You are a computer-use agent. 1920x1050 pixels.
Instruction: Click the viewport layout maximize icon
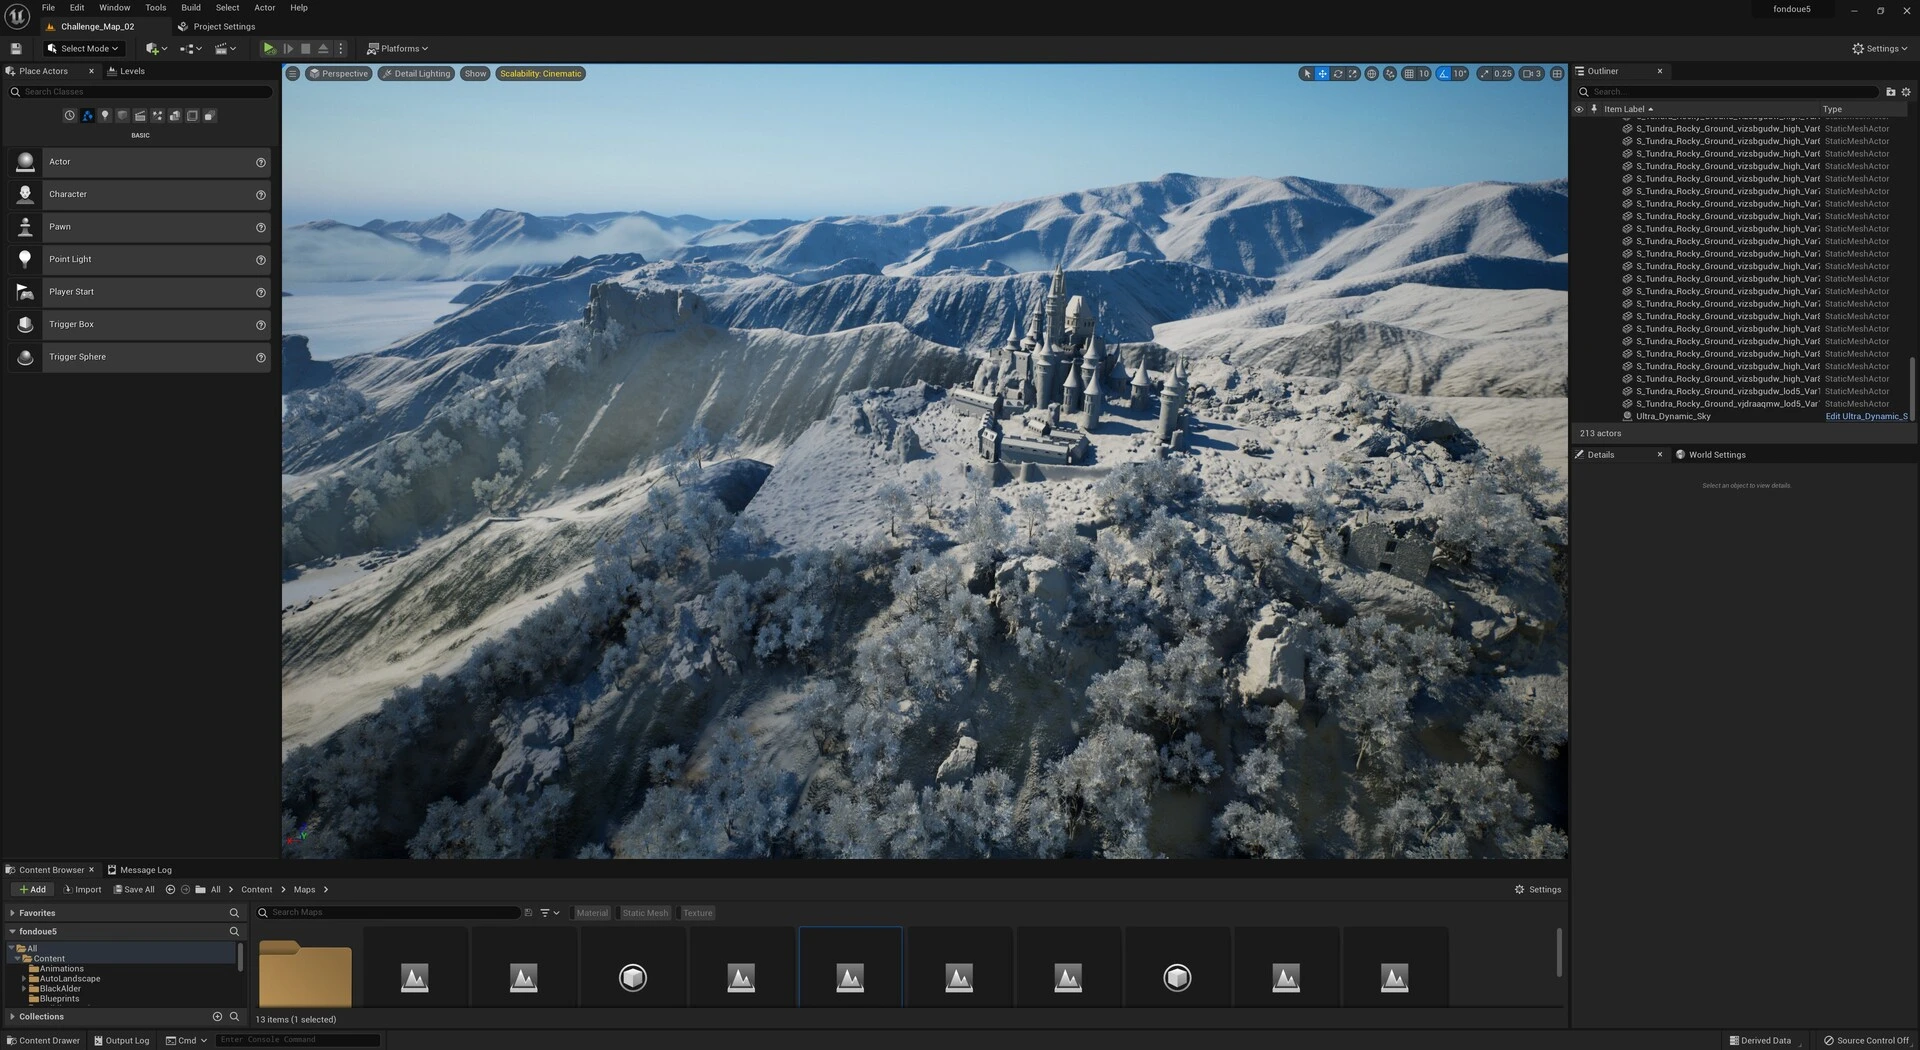(x=1557, y=74)
